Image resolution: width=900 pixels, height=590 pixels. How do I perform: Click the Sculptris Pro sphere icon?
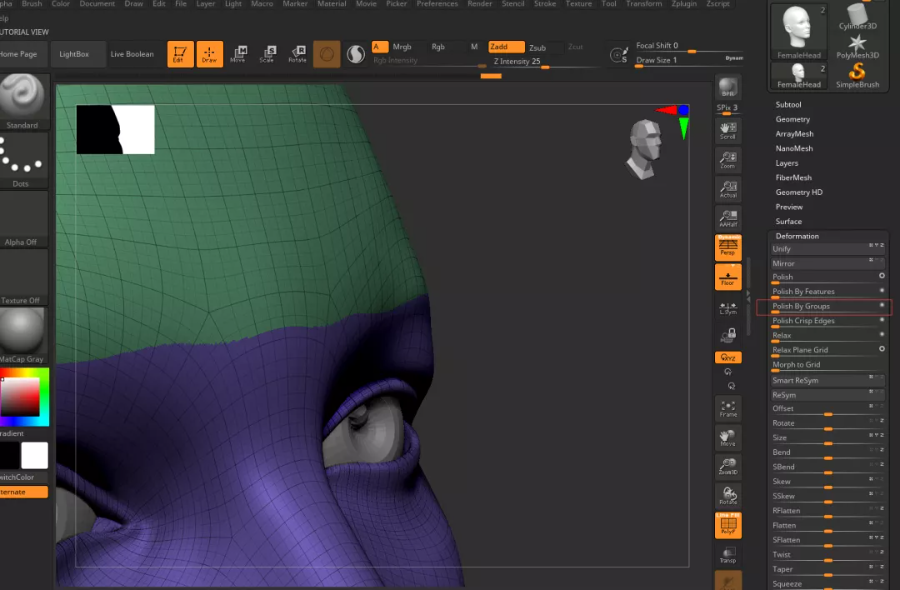coord(356,54)
